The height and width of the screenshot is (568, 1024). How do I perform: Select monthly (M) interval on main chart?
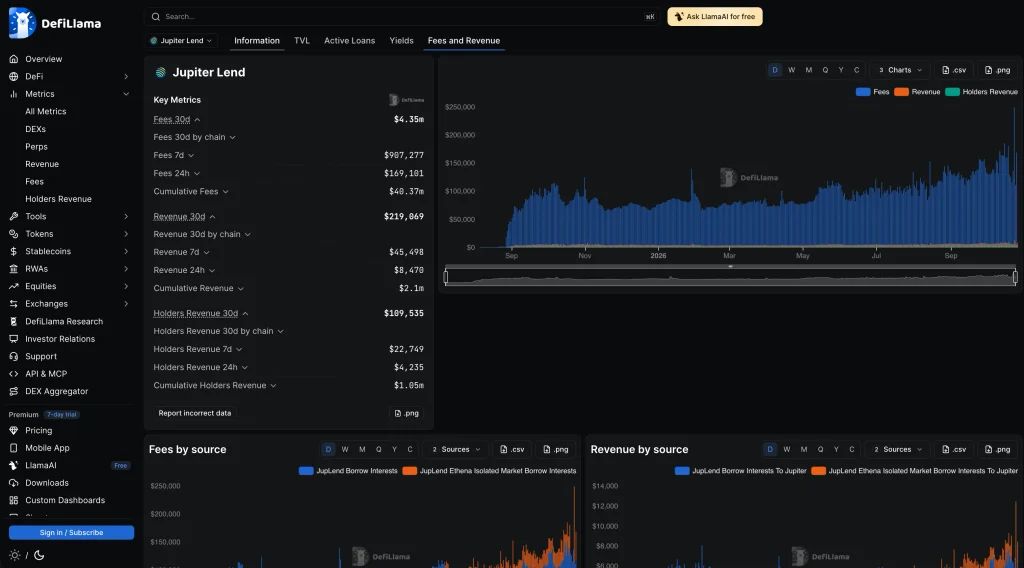pyautogui.click(x=808, y=70)
